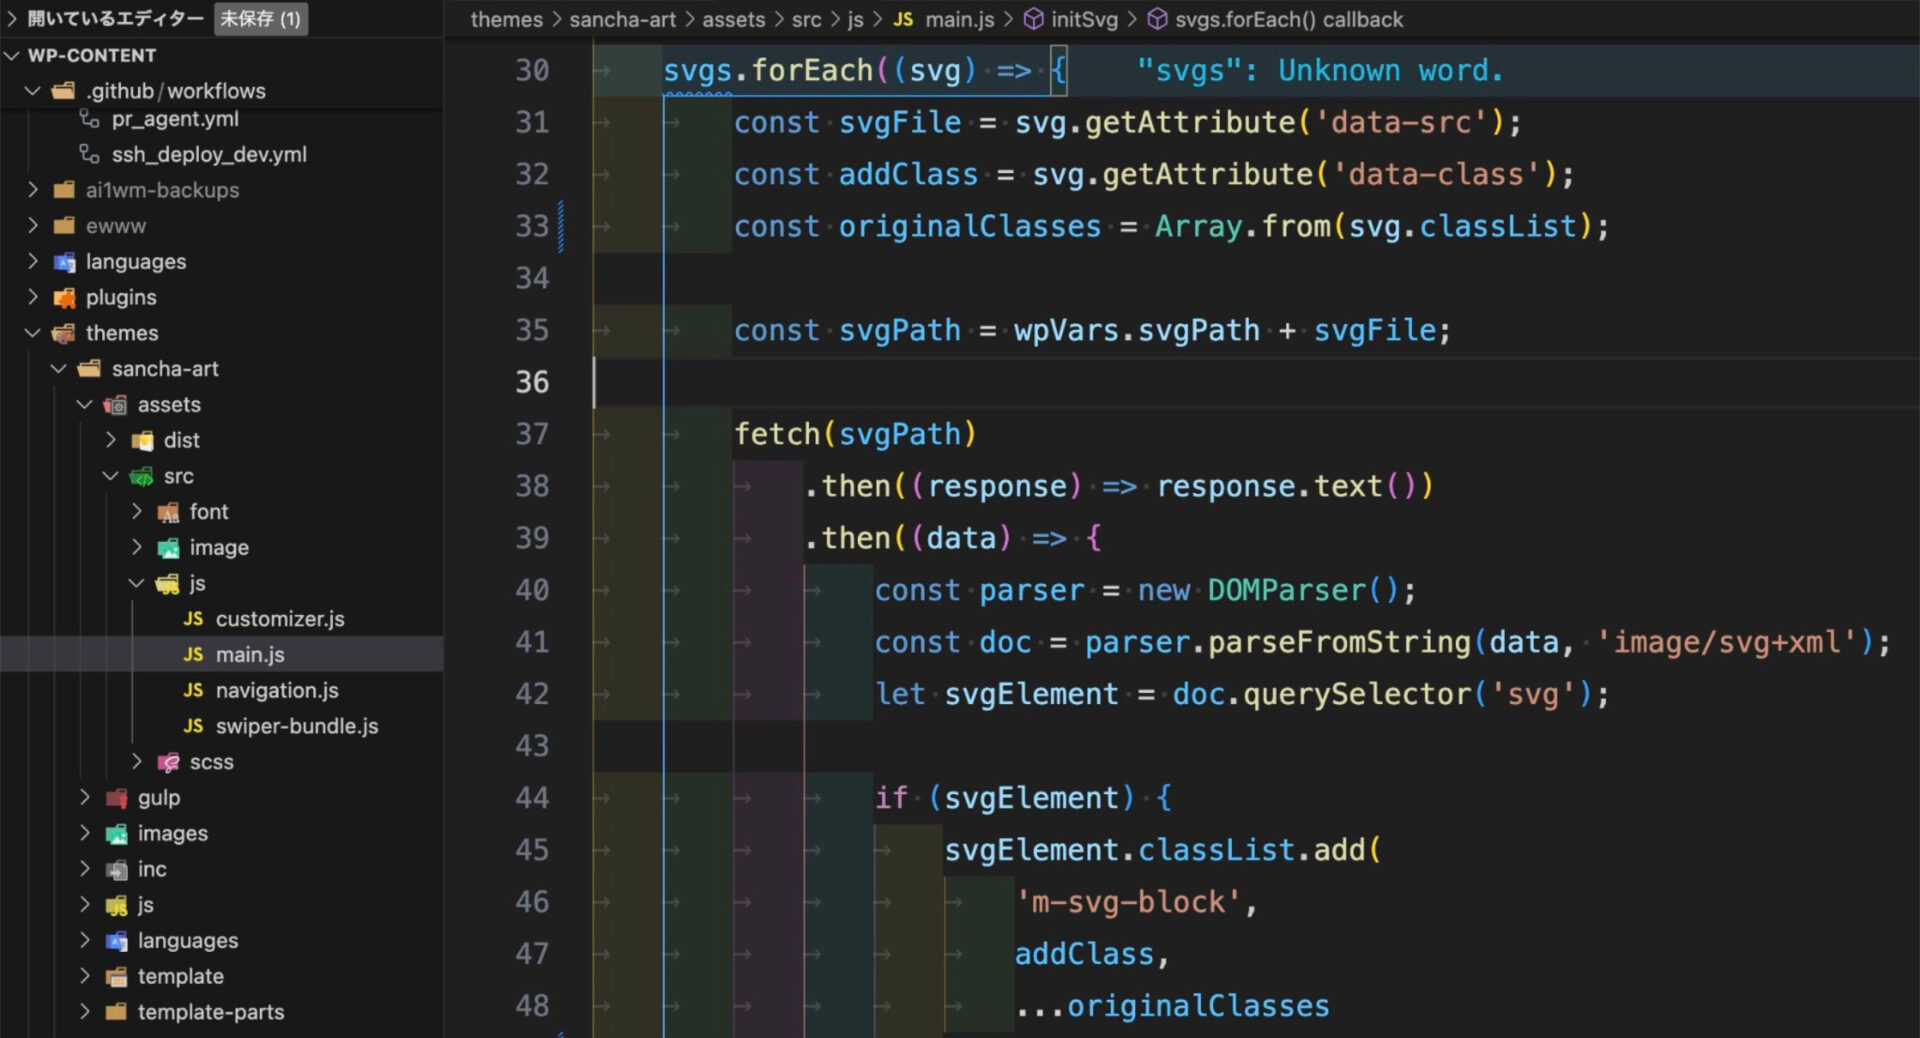Select the initSvg breadcrumb item

[x=1083, y=20]
